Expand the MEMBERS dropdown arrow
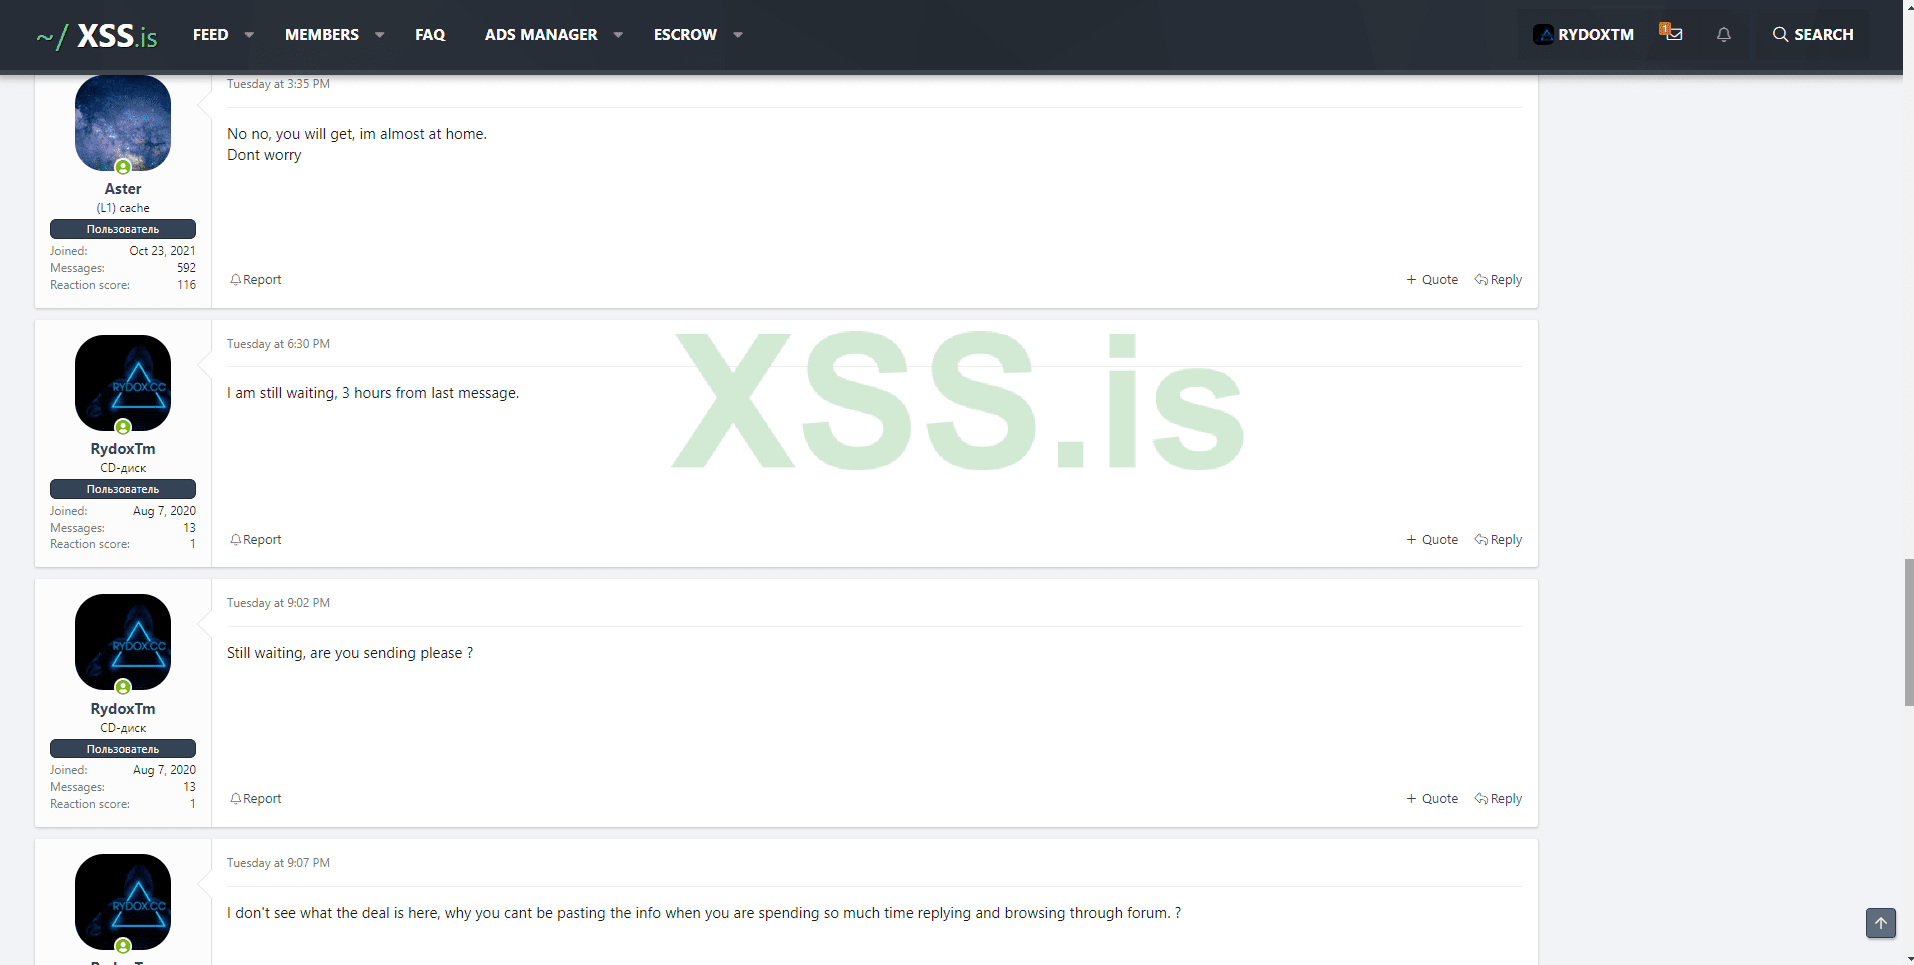Viewport: 1914px width, 965px height. [380, 35]
